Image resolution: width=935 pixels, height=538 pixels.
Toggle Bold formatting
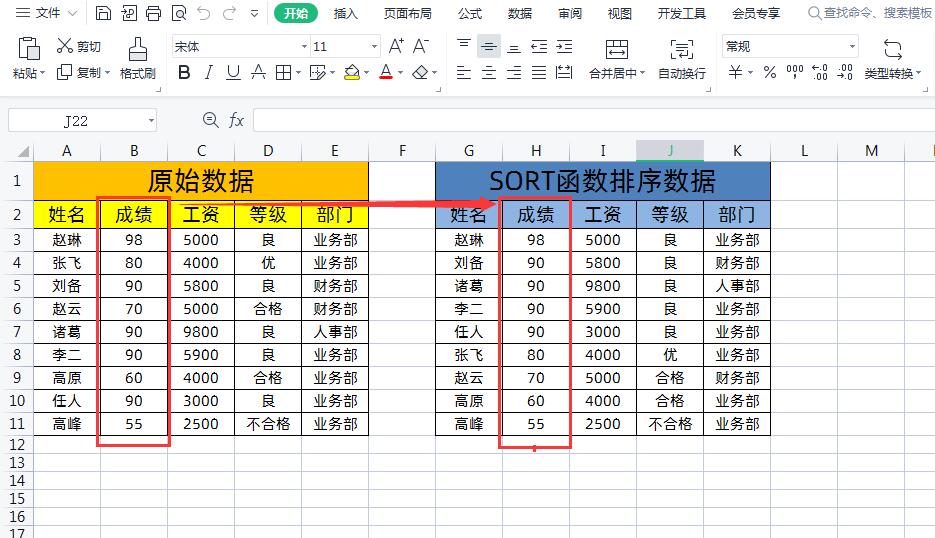184,72
